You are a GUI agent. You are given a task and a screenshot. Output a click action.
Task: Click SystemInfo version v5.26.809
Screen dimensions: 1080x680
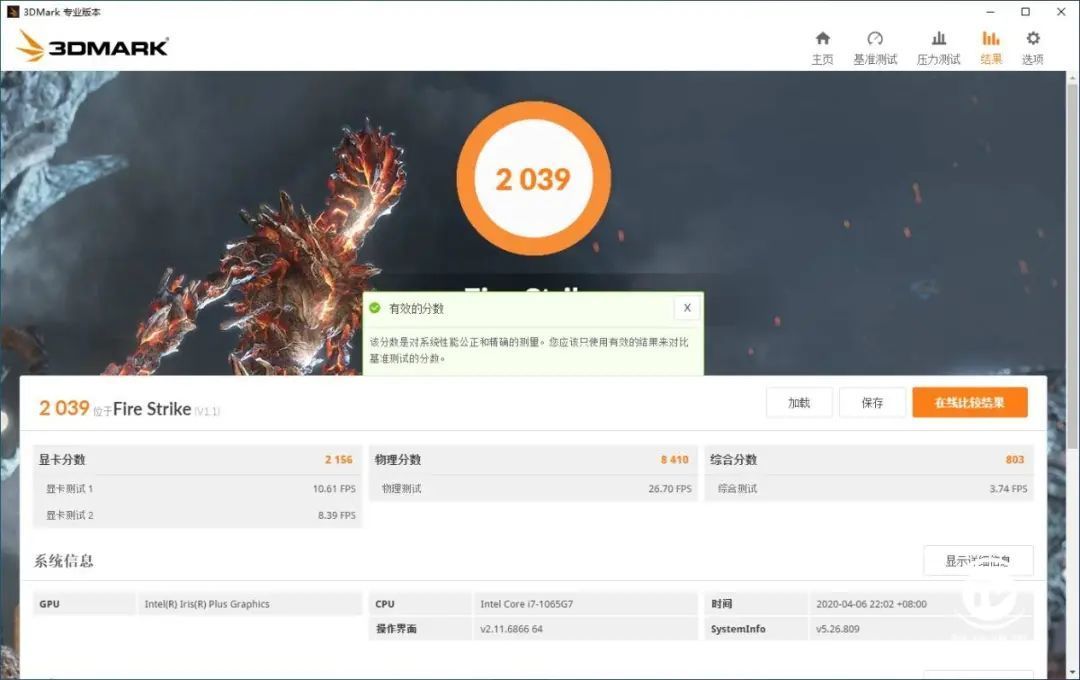(x=838, y=629)
